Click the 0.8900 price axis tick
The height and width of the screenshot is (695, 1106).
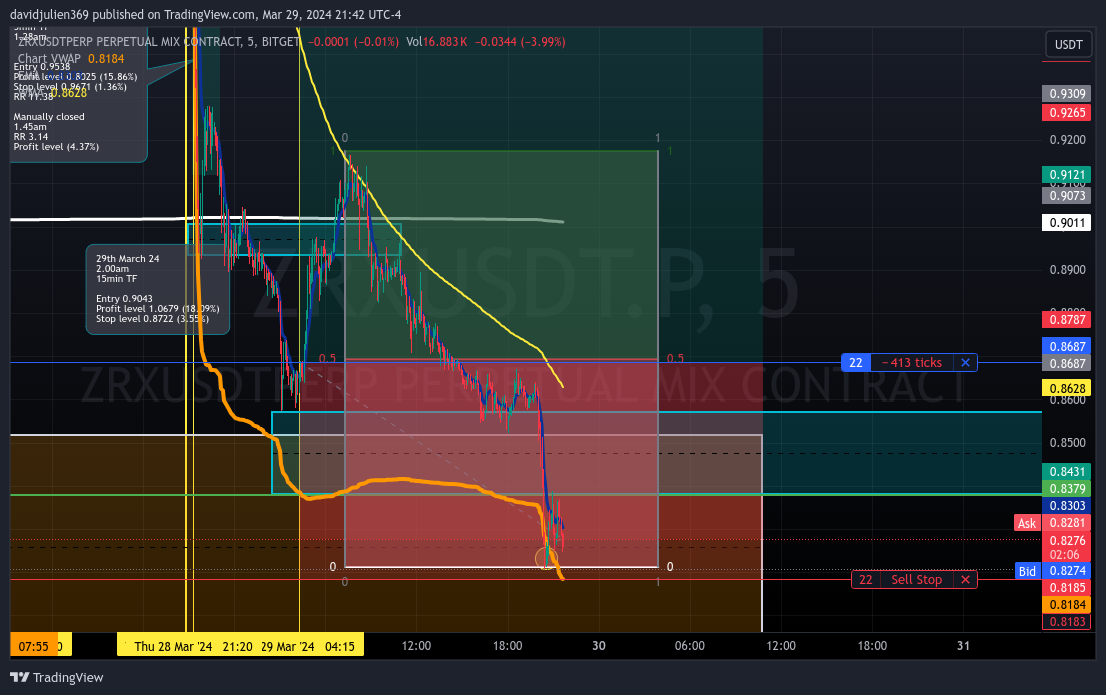tap(1067, 270)
